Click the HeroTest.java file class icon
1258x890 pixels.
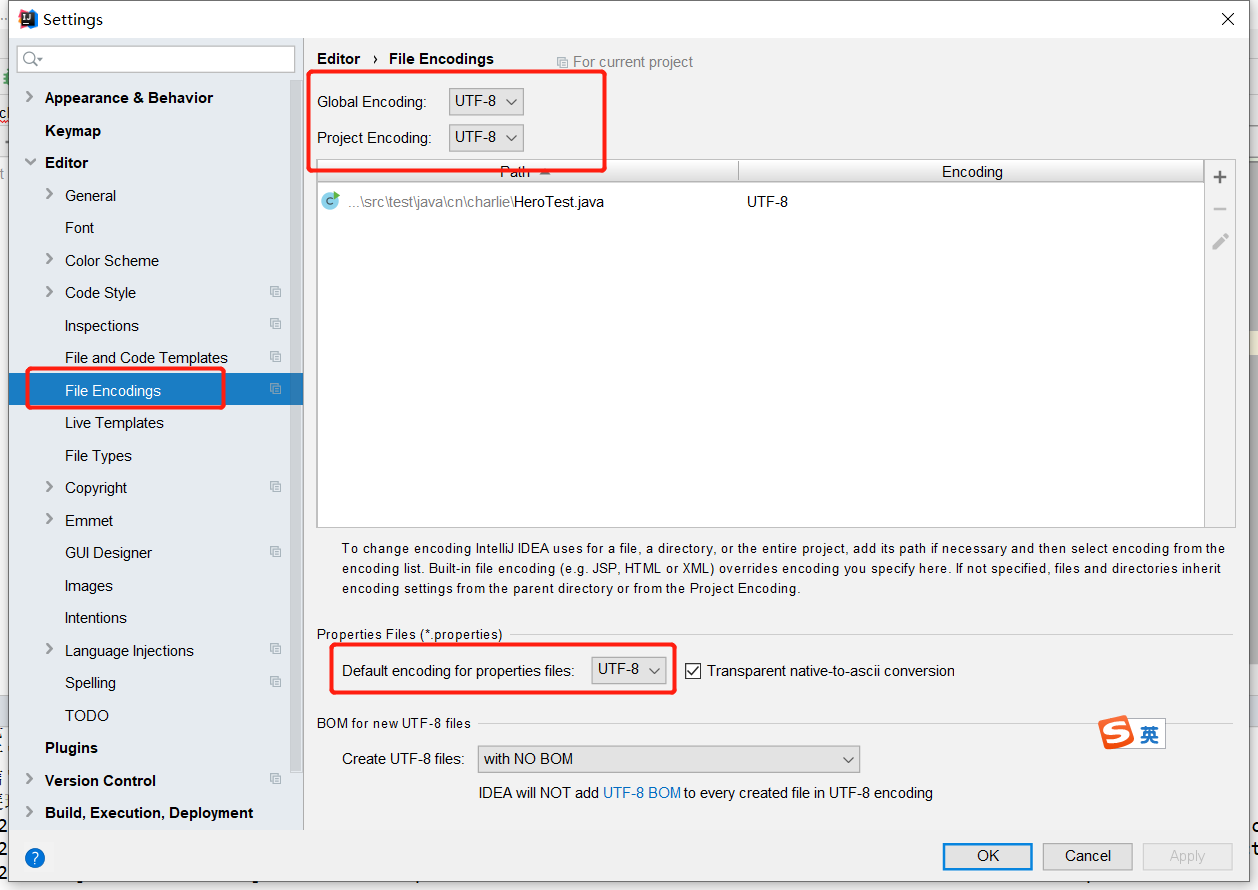(x=330, y=201)
